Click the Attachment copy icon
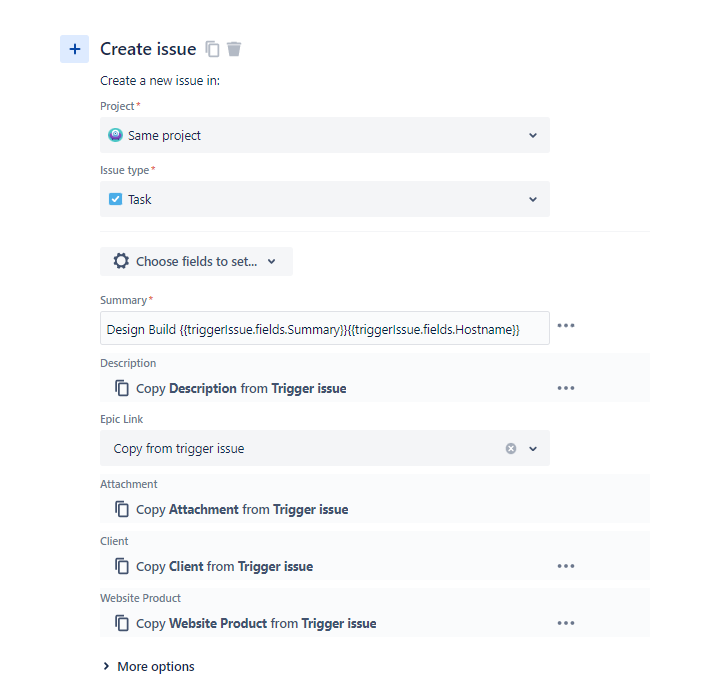Image resolution: width=726 pixels, height=689 pixels. click(x=122, y=509)
